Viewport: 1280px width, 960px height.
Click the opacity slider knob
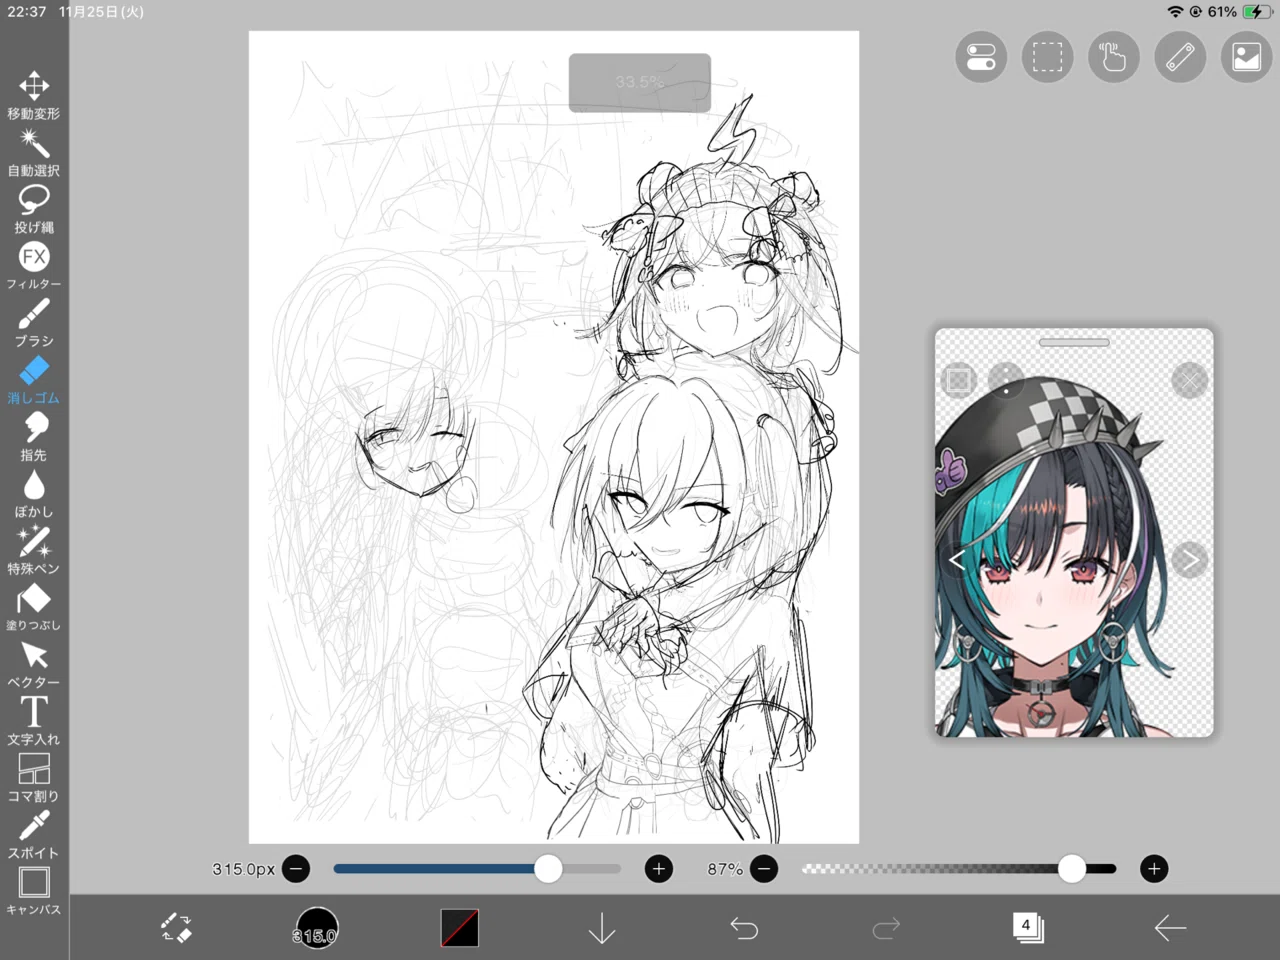coord(1072,869)
